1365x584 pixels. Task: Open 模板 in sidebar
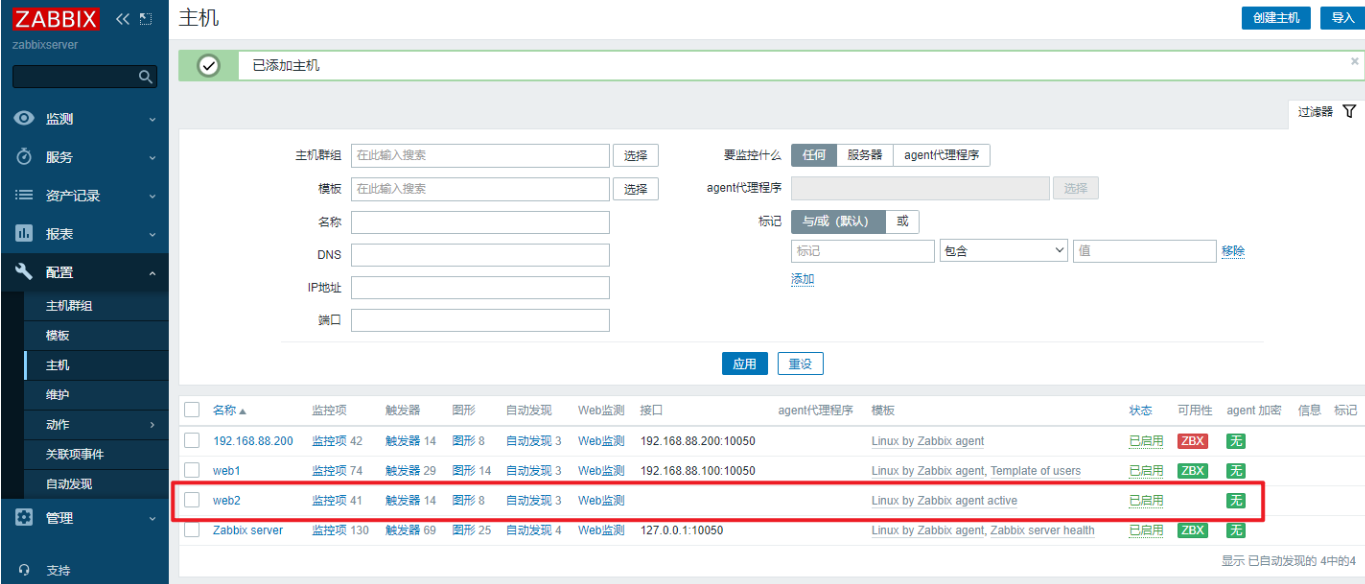click(x=58, y=336)
